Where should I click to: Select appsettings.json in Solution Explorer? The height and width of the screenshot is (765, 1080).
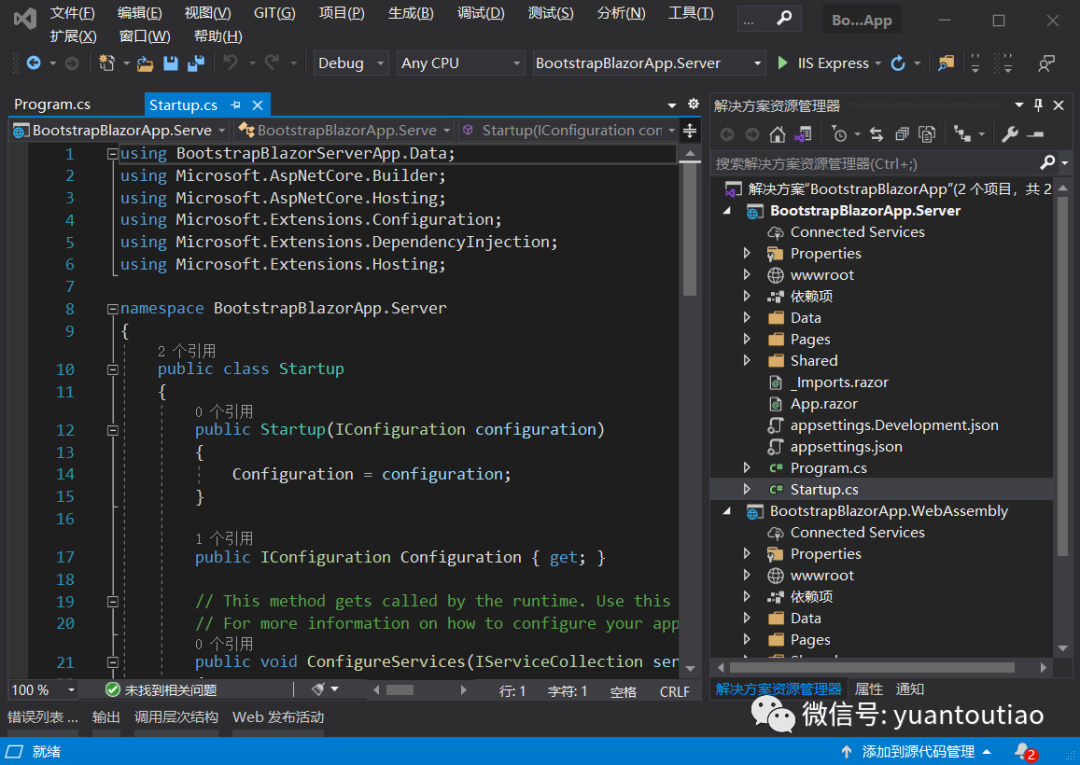[x=846, y=447]
